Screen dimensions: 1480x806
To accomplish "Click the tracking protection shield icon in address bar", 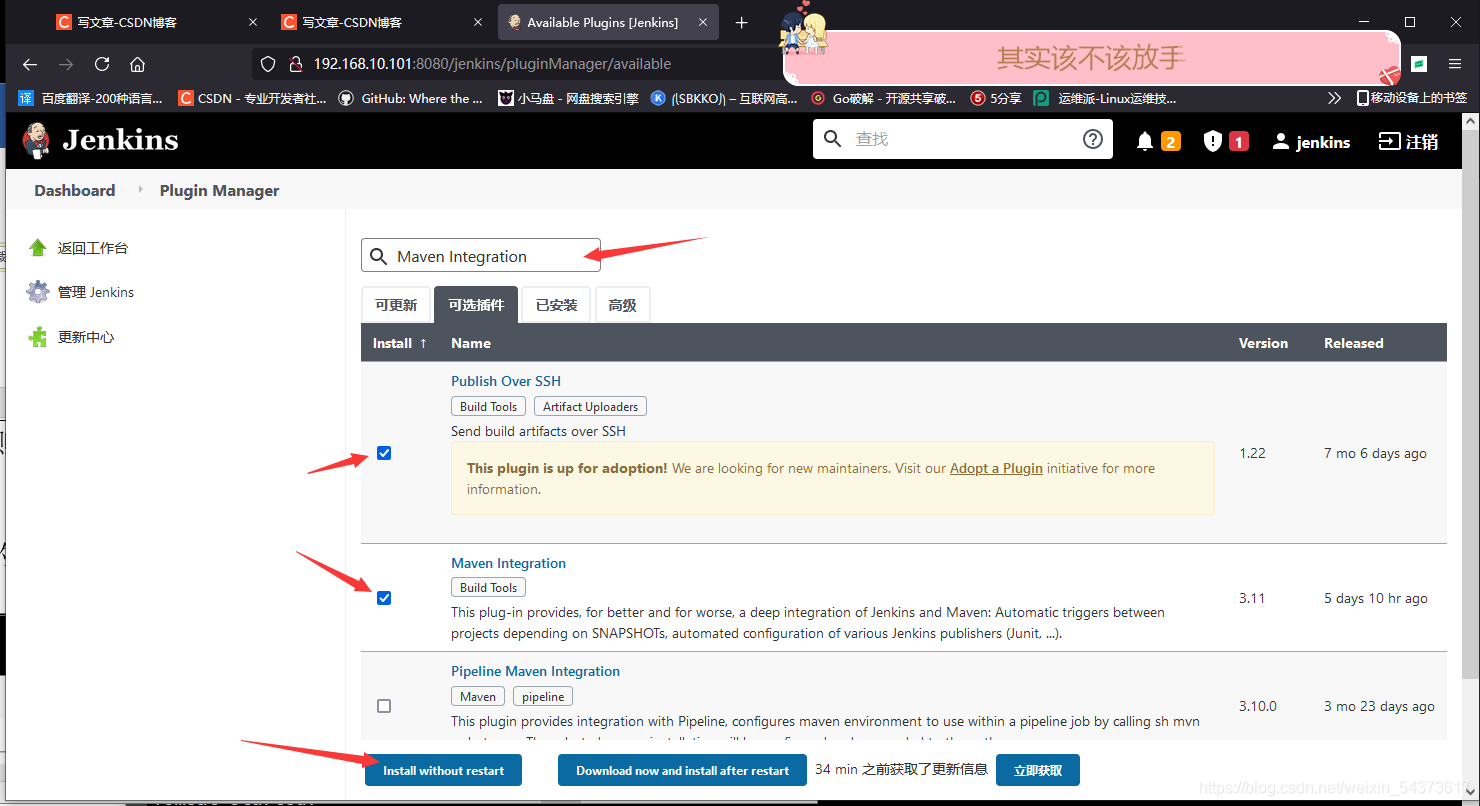I will (x=267, y=64).
